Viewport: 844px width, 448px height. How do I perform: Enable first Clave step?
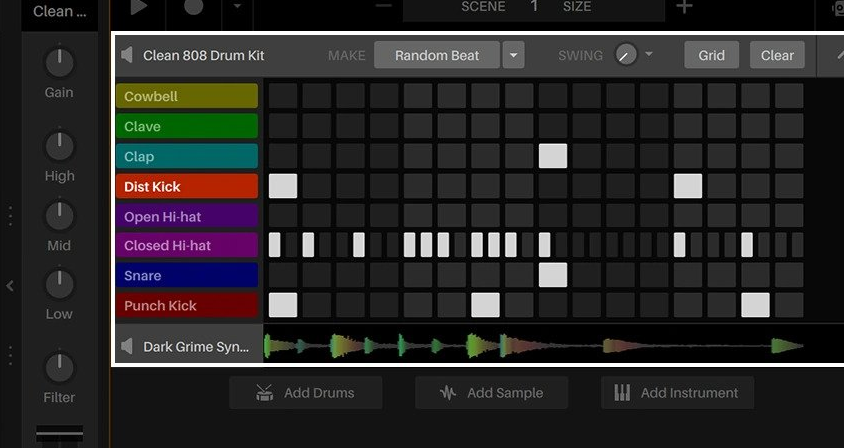point(283,126)
